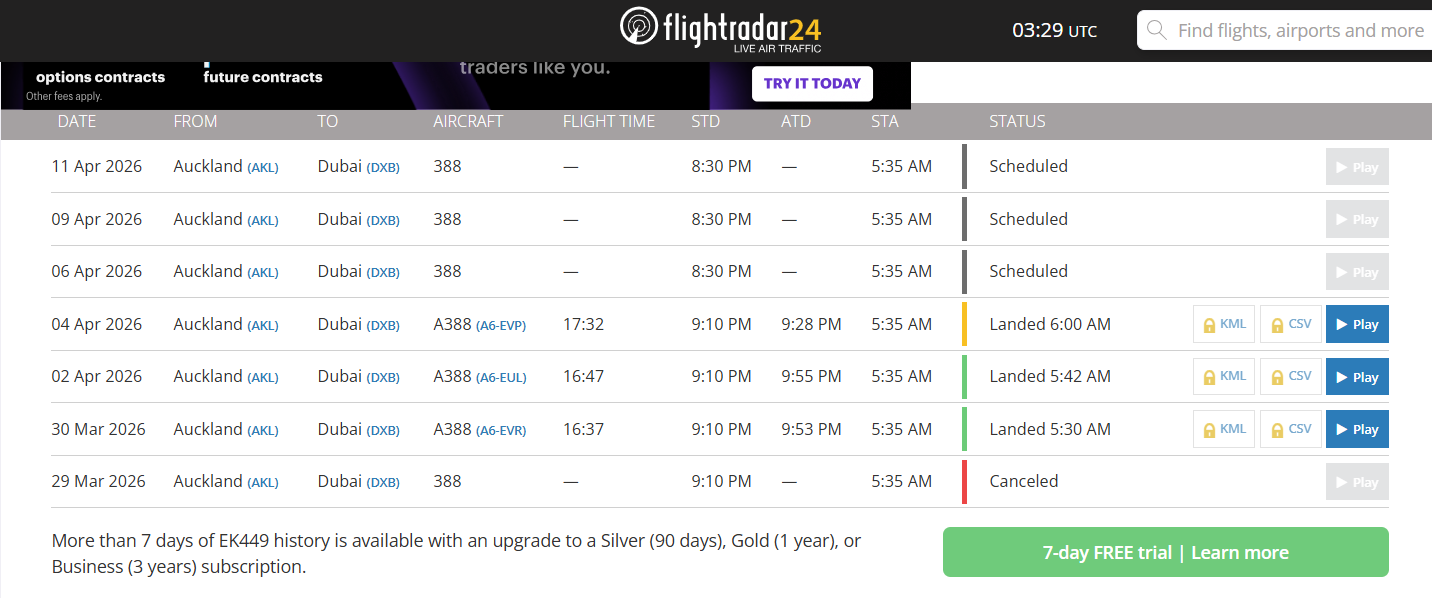
Task: Download CSV for 30 Mar flight
Action: (1291, 429)
